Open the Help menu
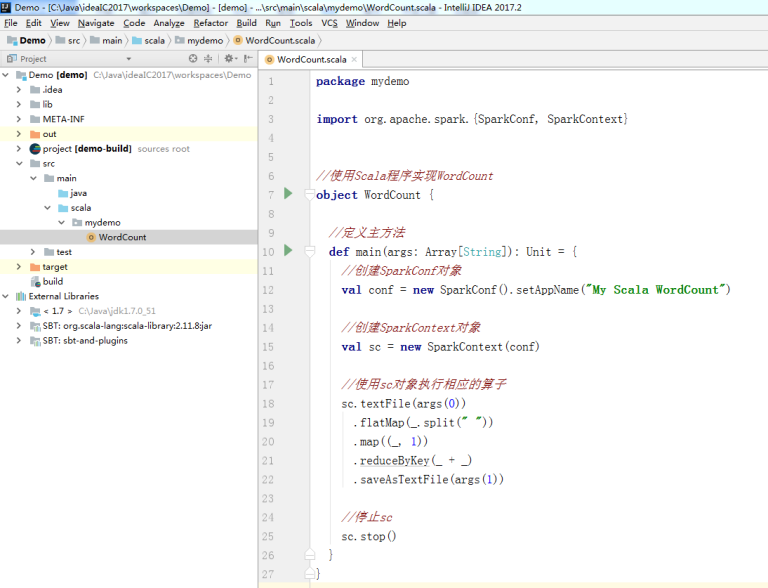Image resolution: width=768 pixels, height=588 pixels. click(397, 23)
